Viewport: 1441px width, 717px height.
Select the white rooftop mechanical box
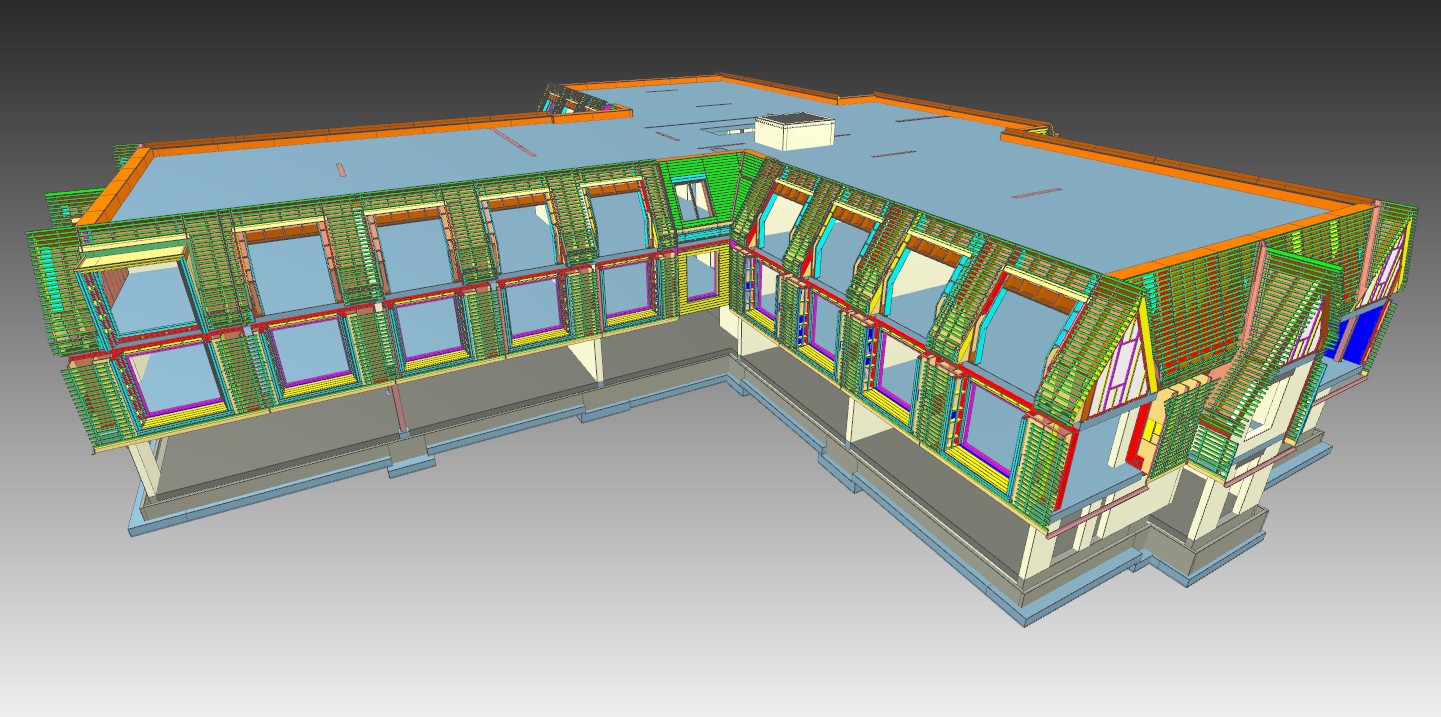coord(793,133)
